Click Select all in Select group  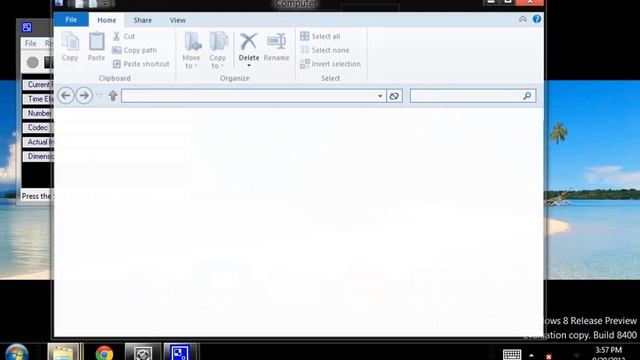[320, 36]
